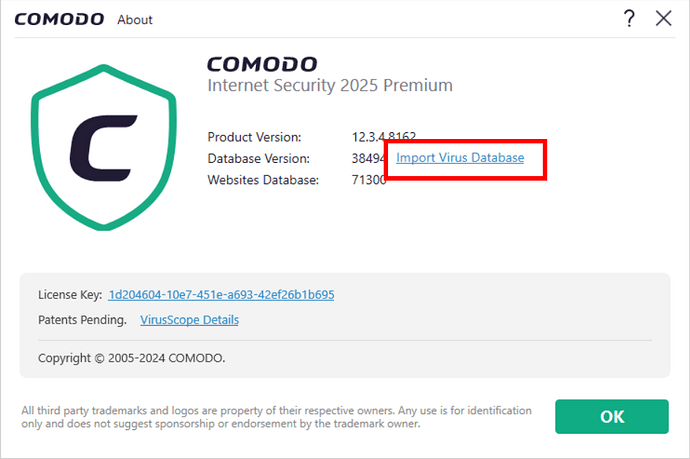The width and height of the screenshot is (690, 459).
Task: Click the COMODO logo in title bar
Action: (x=57, y=19)
